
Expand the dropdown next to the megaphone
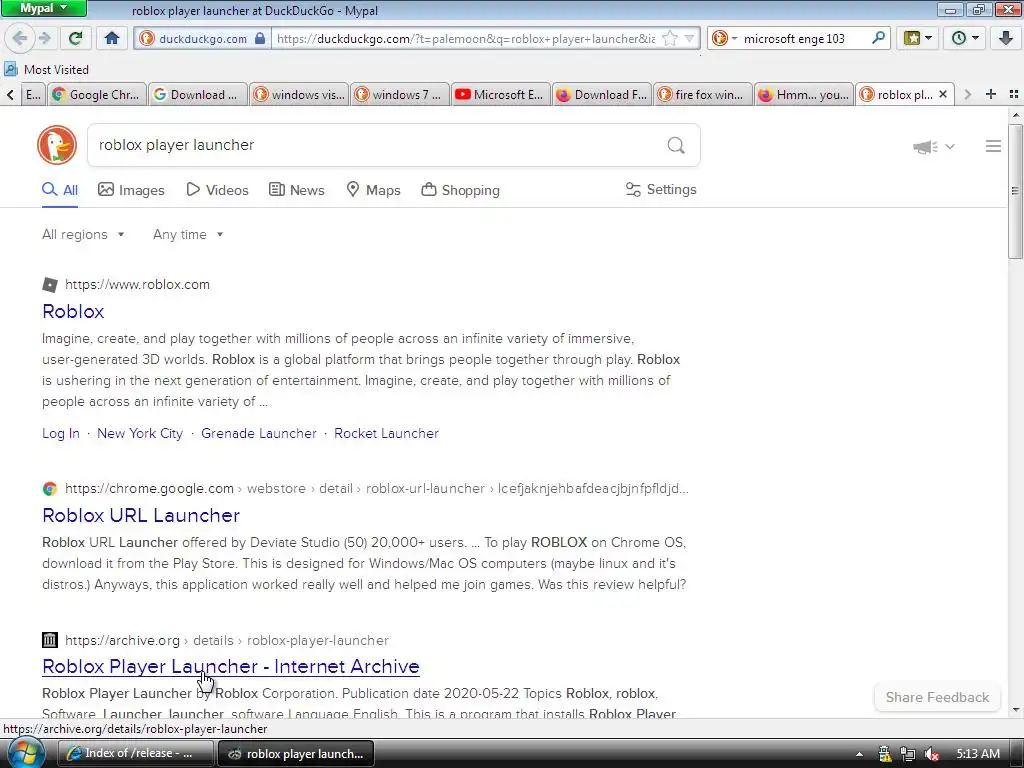(x=950, y=147)
